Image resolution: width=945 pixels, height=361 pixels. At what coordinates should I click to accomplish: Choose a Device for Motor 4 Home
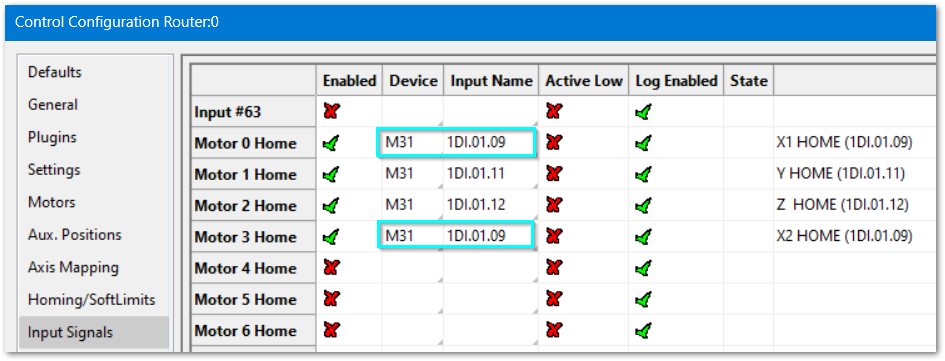[x=413, y=268]
